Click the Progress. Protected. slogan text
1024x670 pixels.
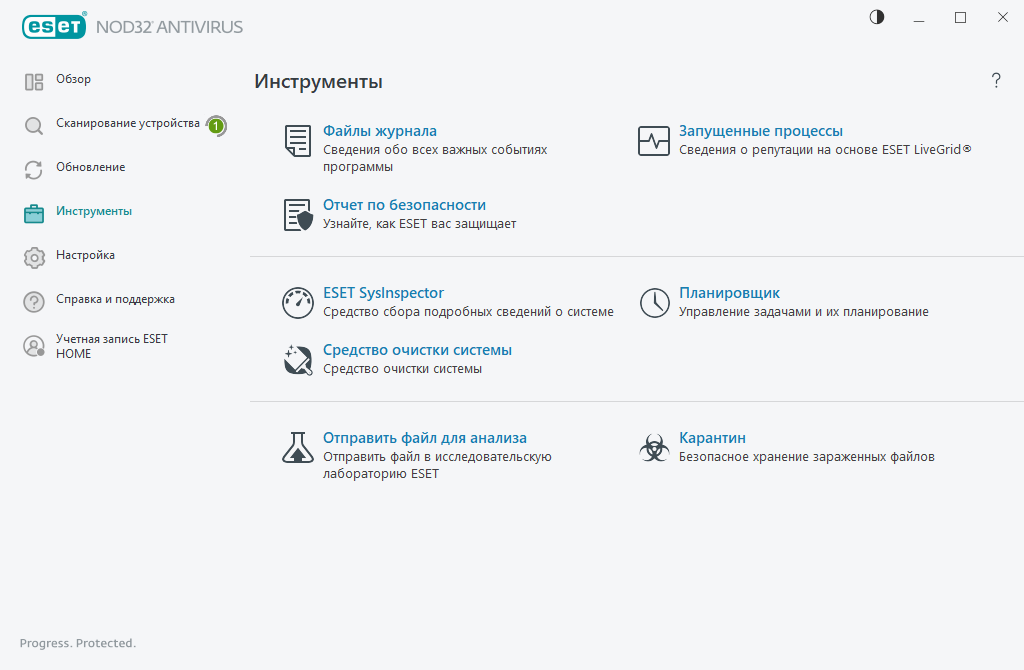click(78, 643)
